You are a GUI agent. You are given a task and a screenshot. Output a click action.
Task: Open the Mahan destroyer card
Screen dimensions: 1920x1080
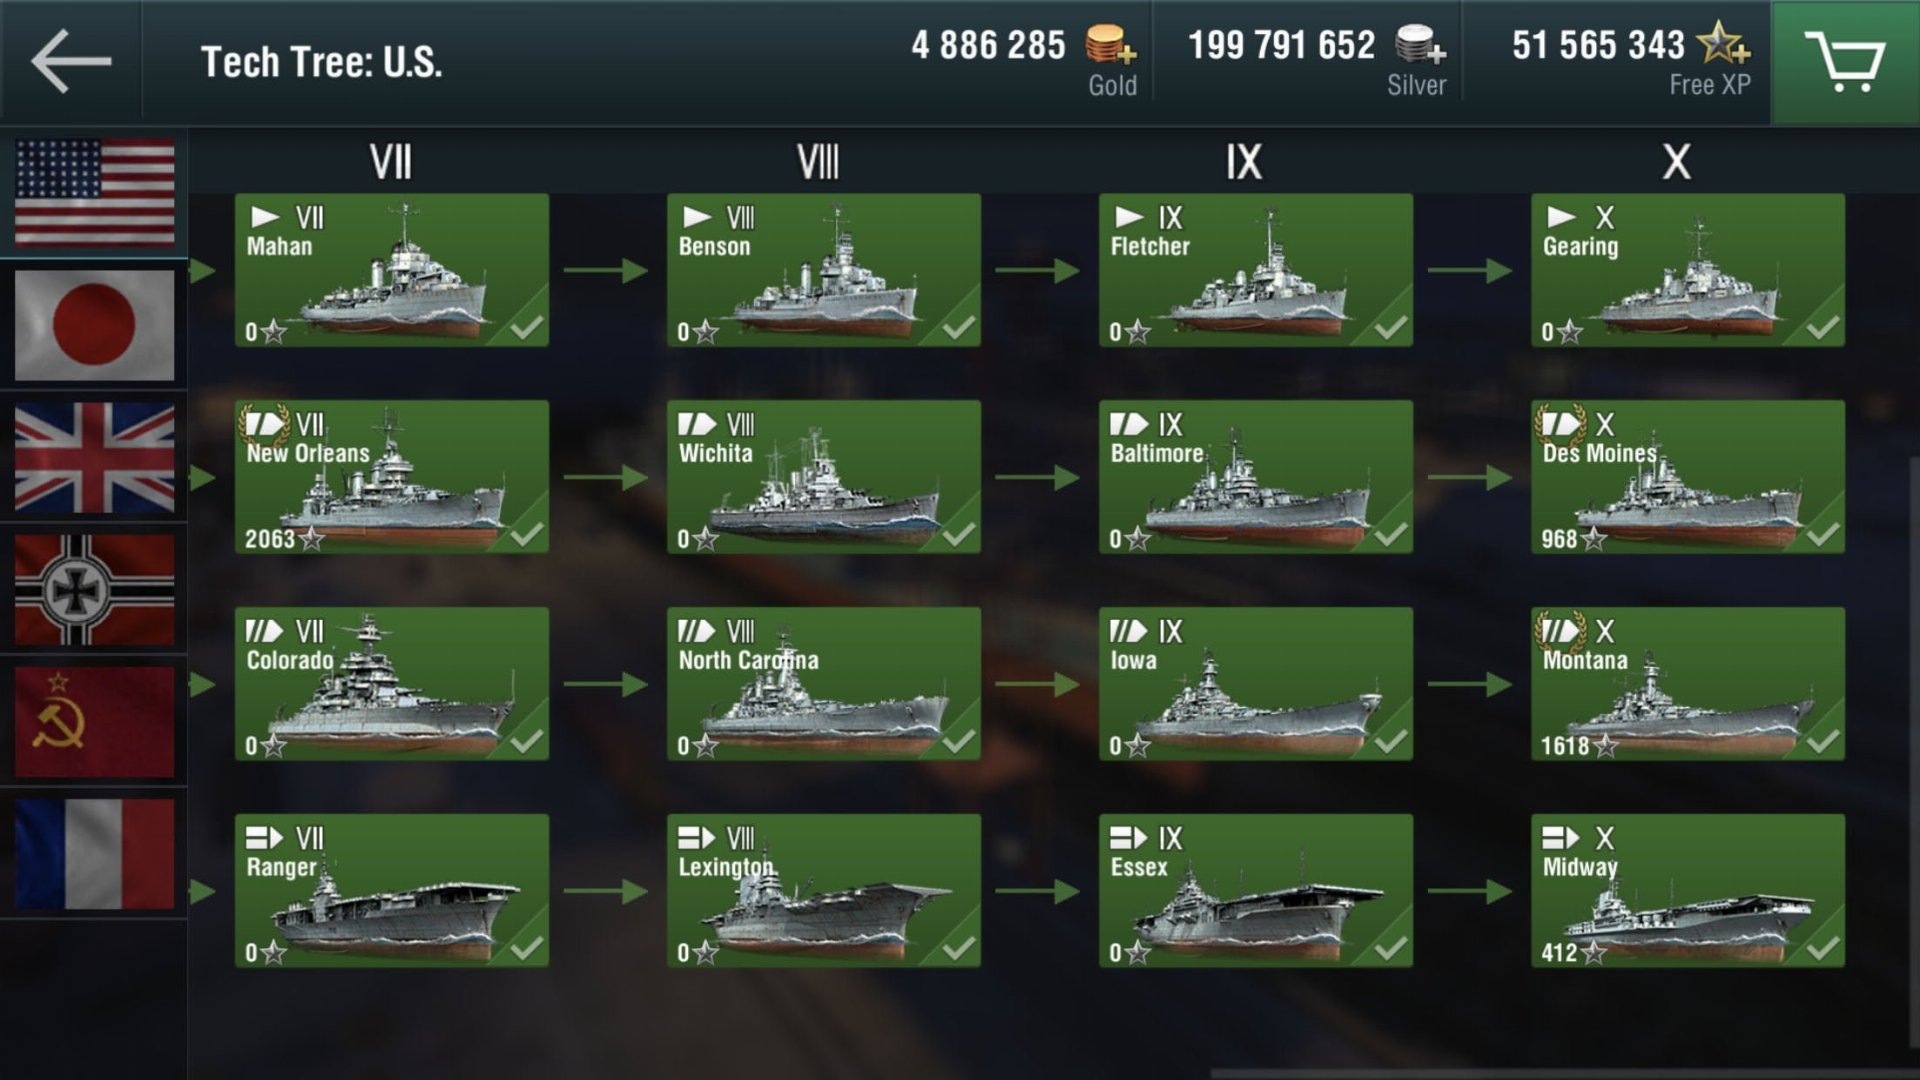(392, 270)
